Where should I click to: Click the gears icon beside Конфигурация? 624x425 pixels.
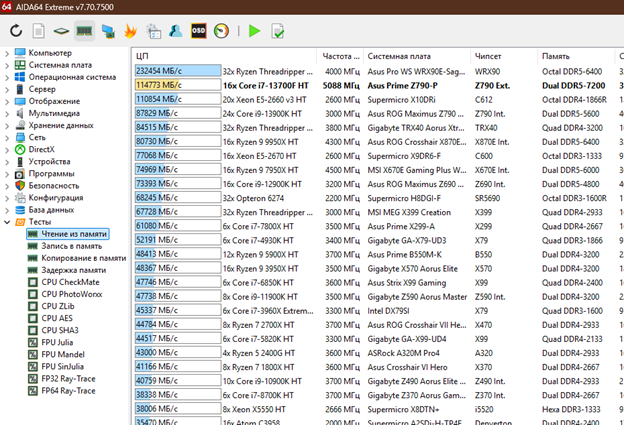coord(20,197)
